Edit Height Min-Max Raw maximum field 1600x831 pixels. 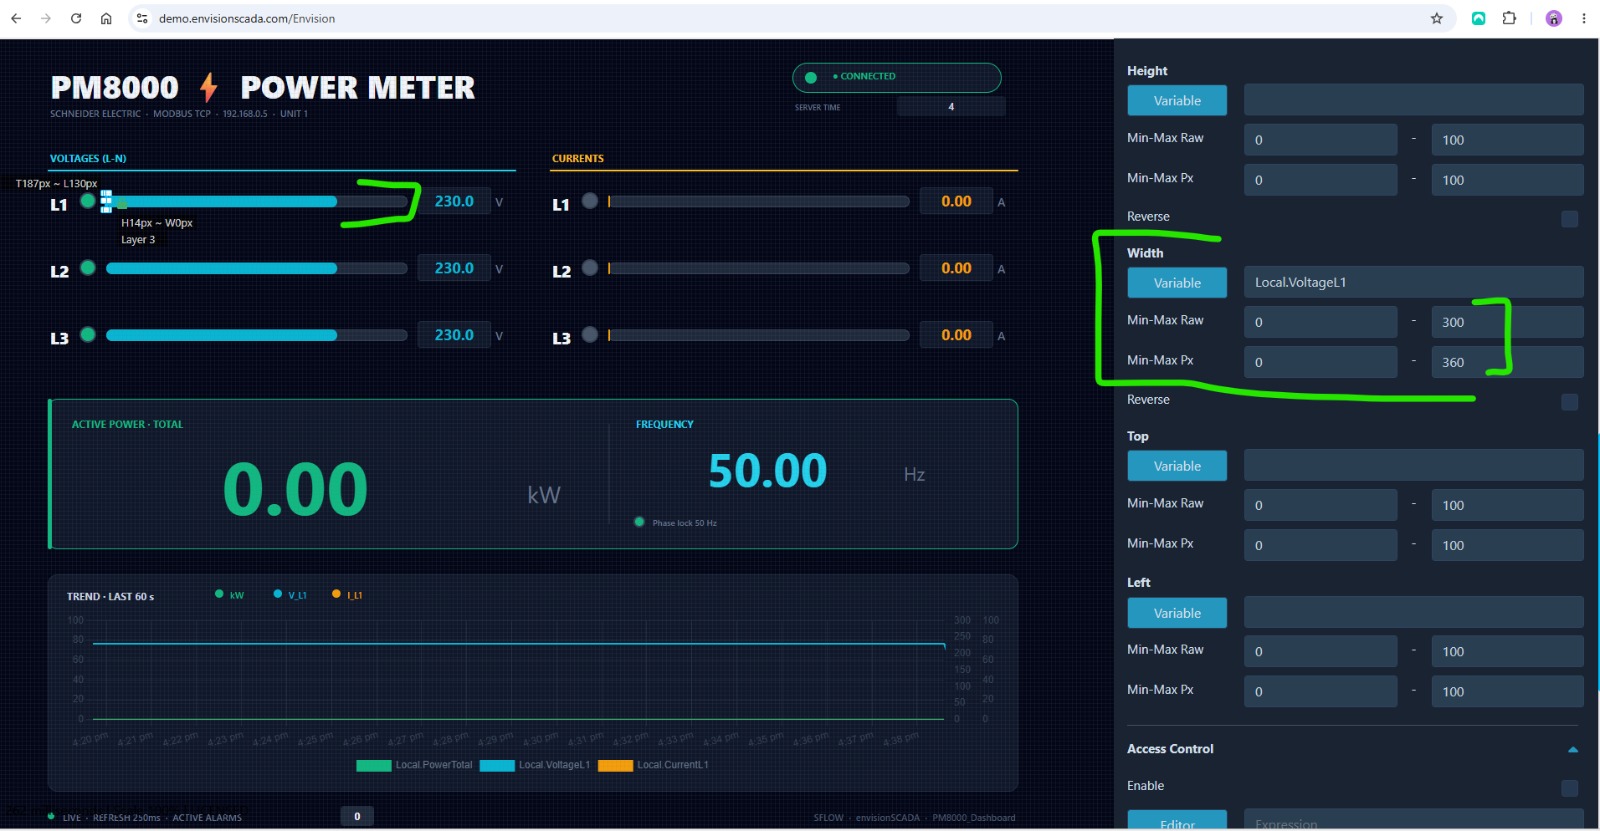[1507, 140]
